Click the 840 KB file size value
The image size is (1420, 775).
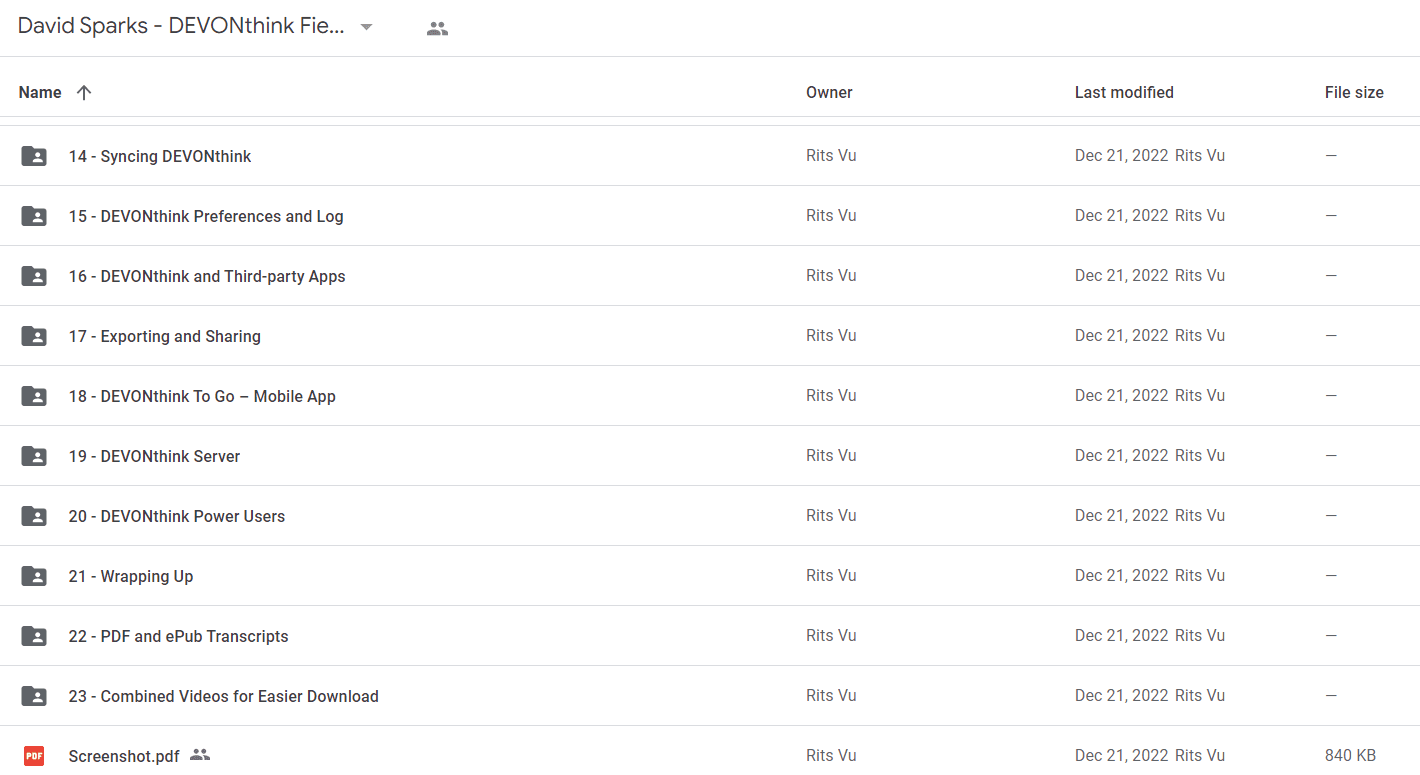(1350, 755)
